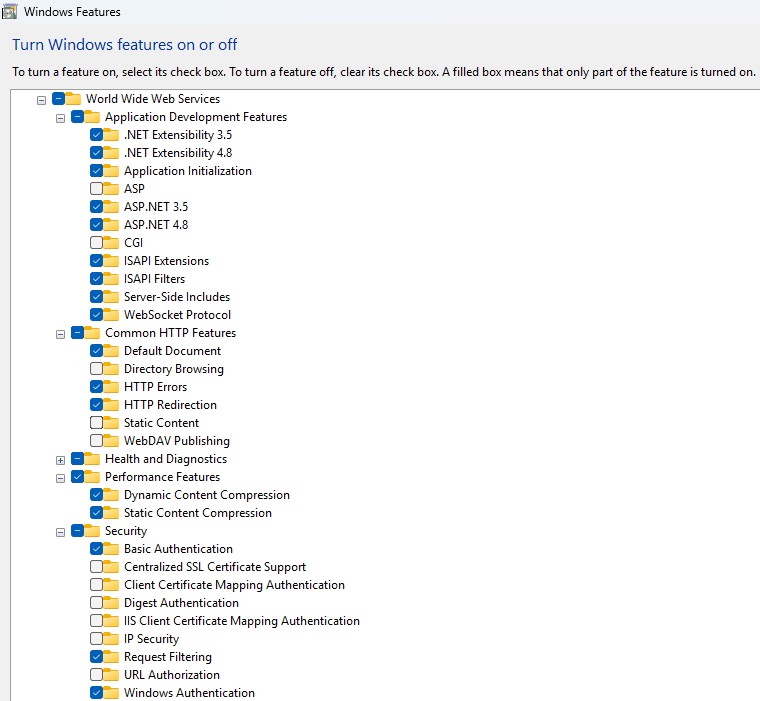Image resolution: width=760 pixels, height=701 pixels.
Task: Select the Static Content Compression label
Action: click(198, 513)
